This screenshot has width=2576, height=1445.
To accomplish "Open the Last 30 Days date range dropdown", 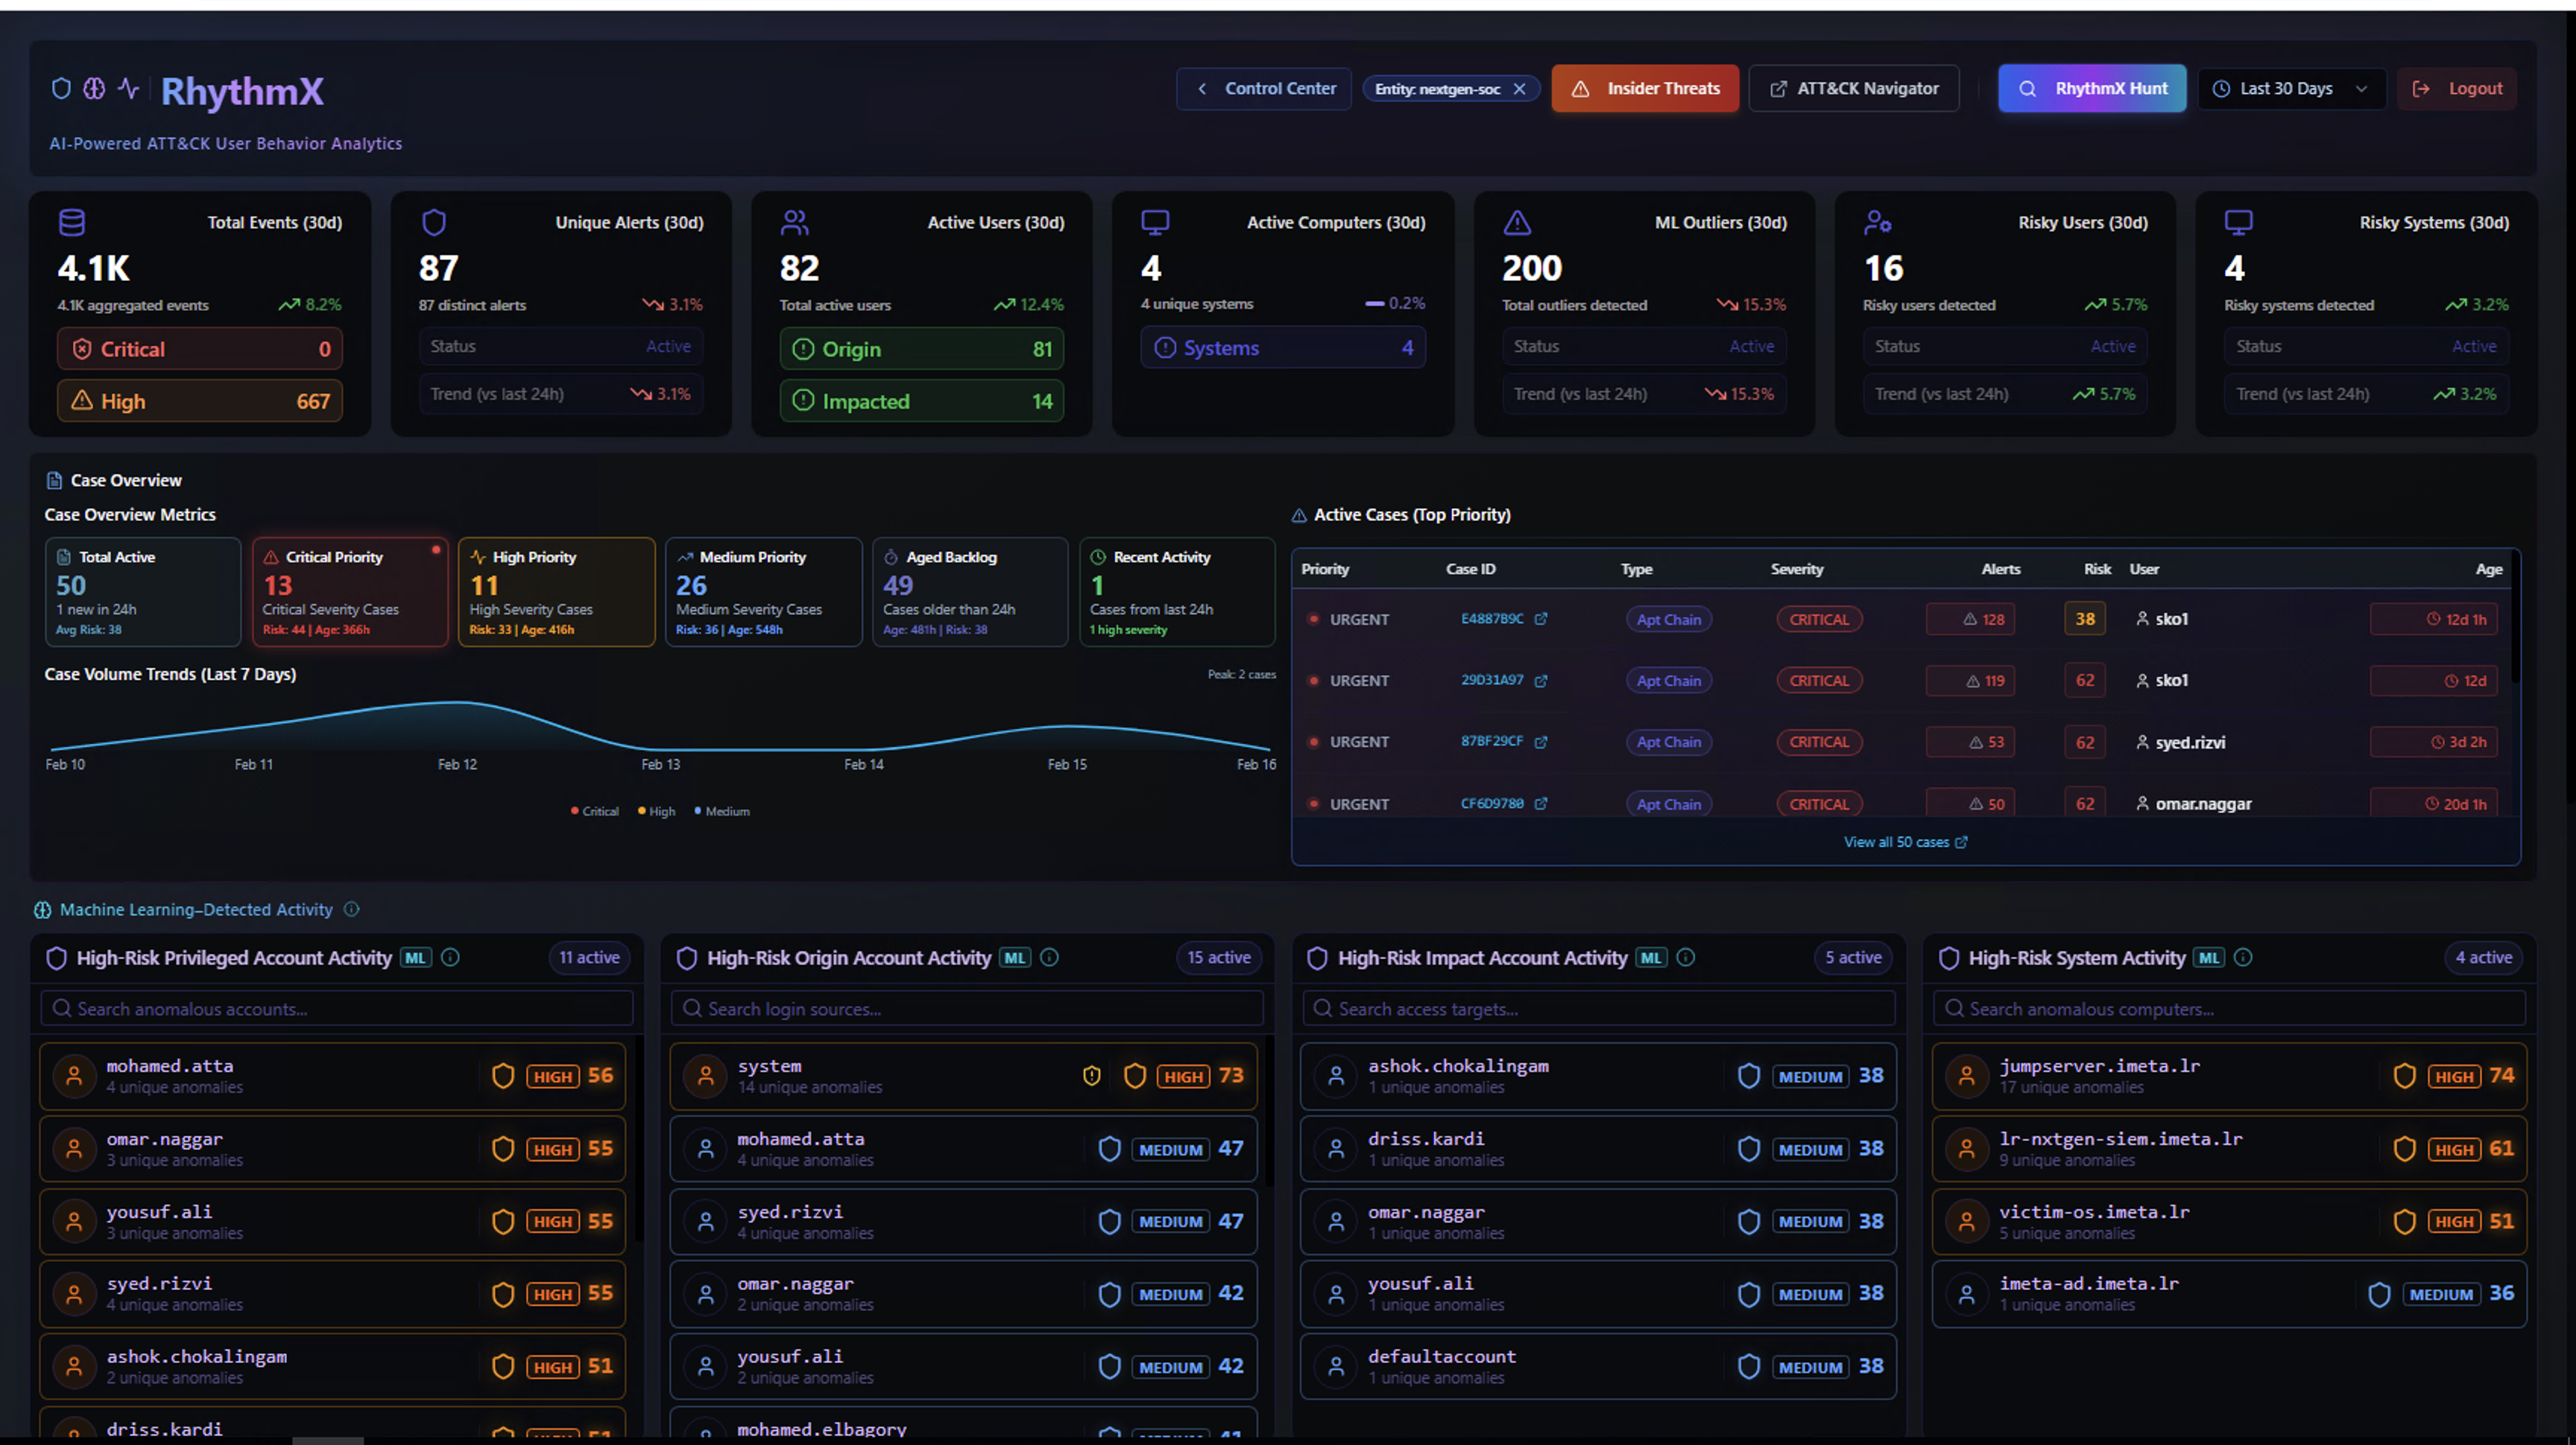I will point(2292,88).
